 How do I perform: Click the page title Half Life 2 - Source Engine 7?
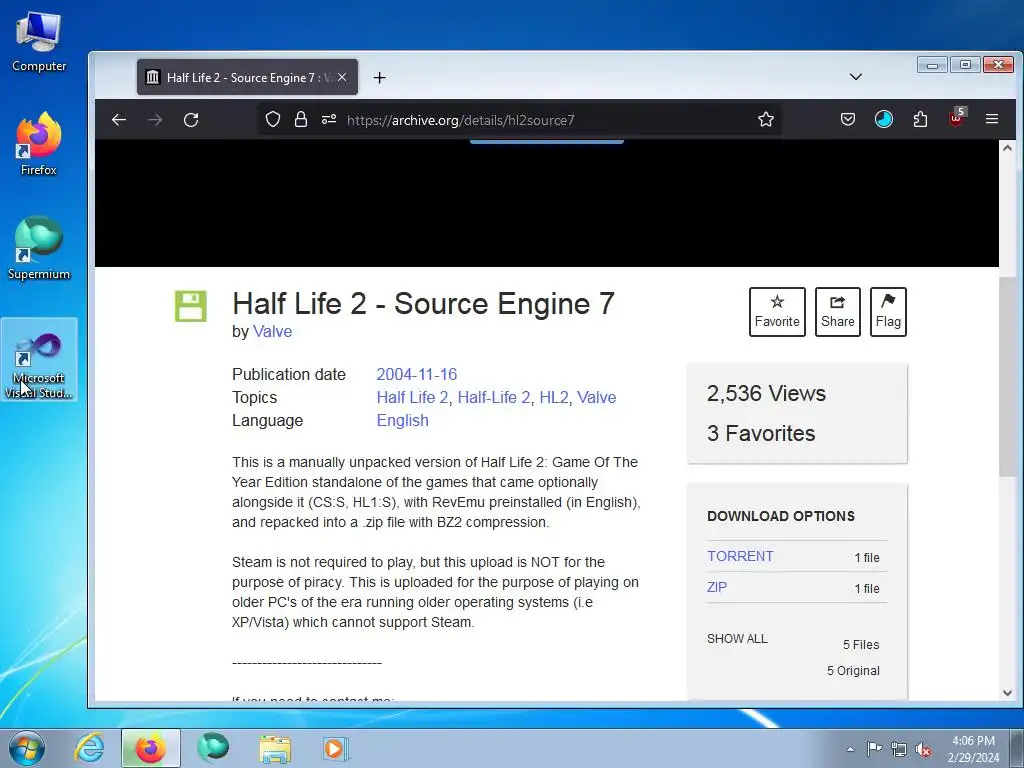point(423,304)
